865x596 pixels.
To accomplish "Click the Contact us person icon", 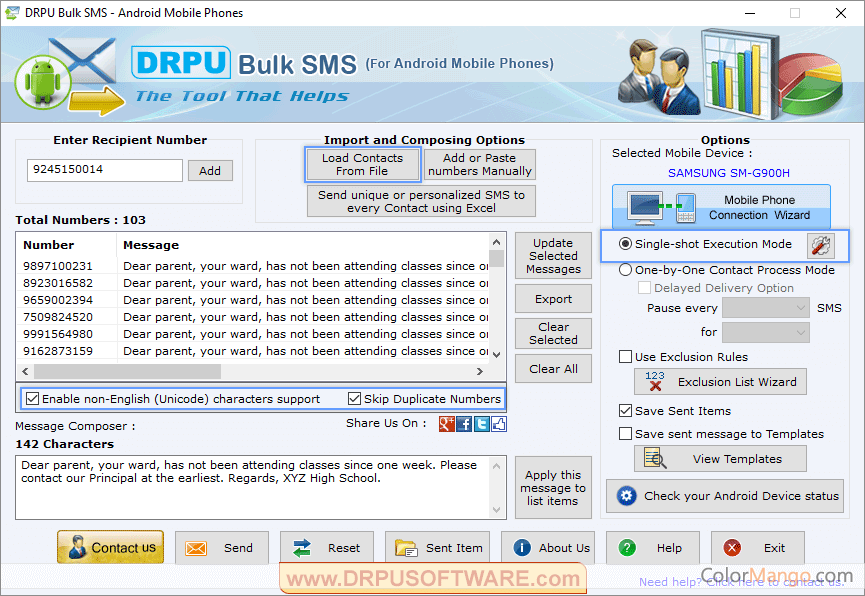I will click(x=78, y=547).
